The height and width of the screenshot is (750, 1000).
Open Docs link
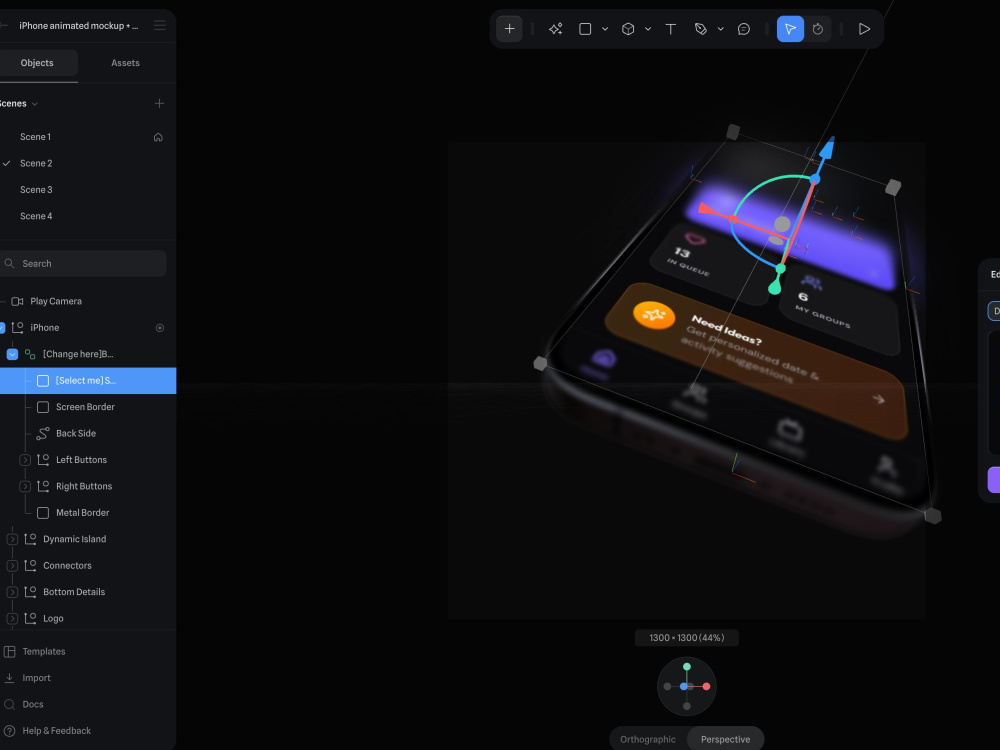(33, 704)
